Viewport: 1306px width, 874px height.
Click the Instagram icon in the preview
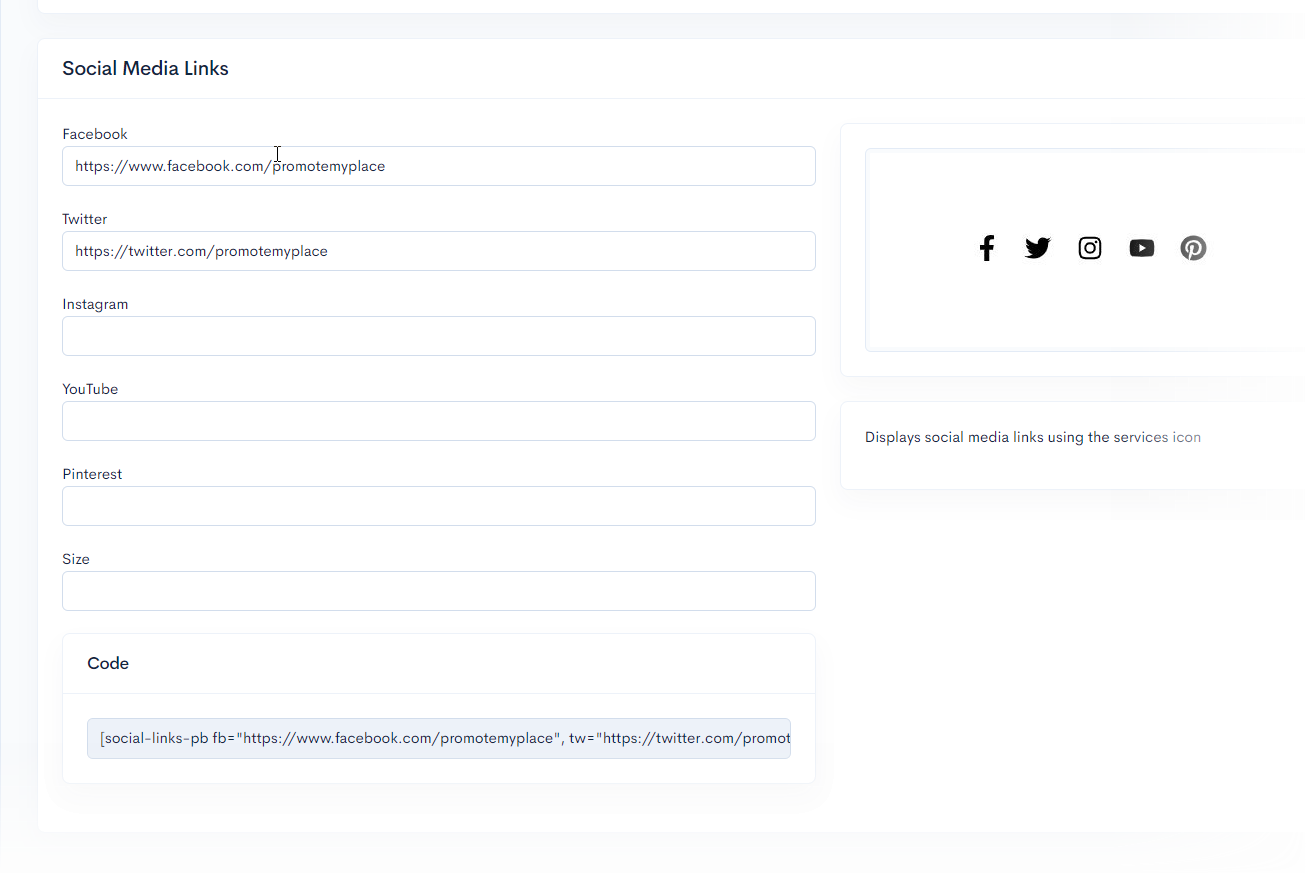[x=1090, y=248]
